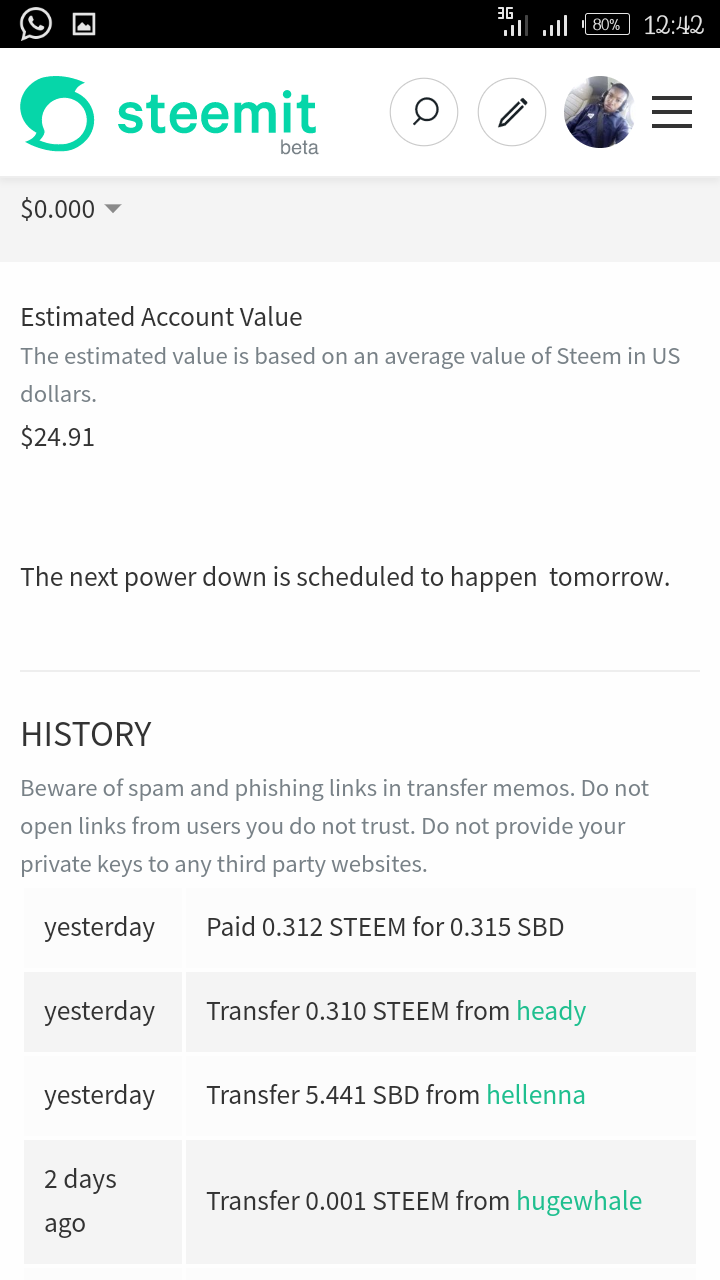720x1280 pixels.
Task: Open hugewhale's profile link
Action: (x=579, y=1200)
